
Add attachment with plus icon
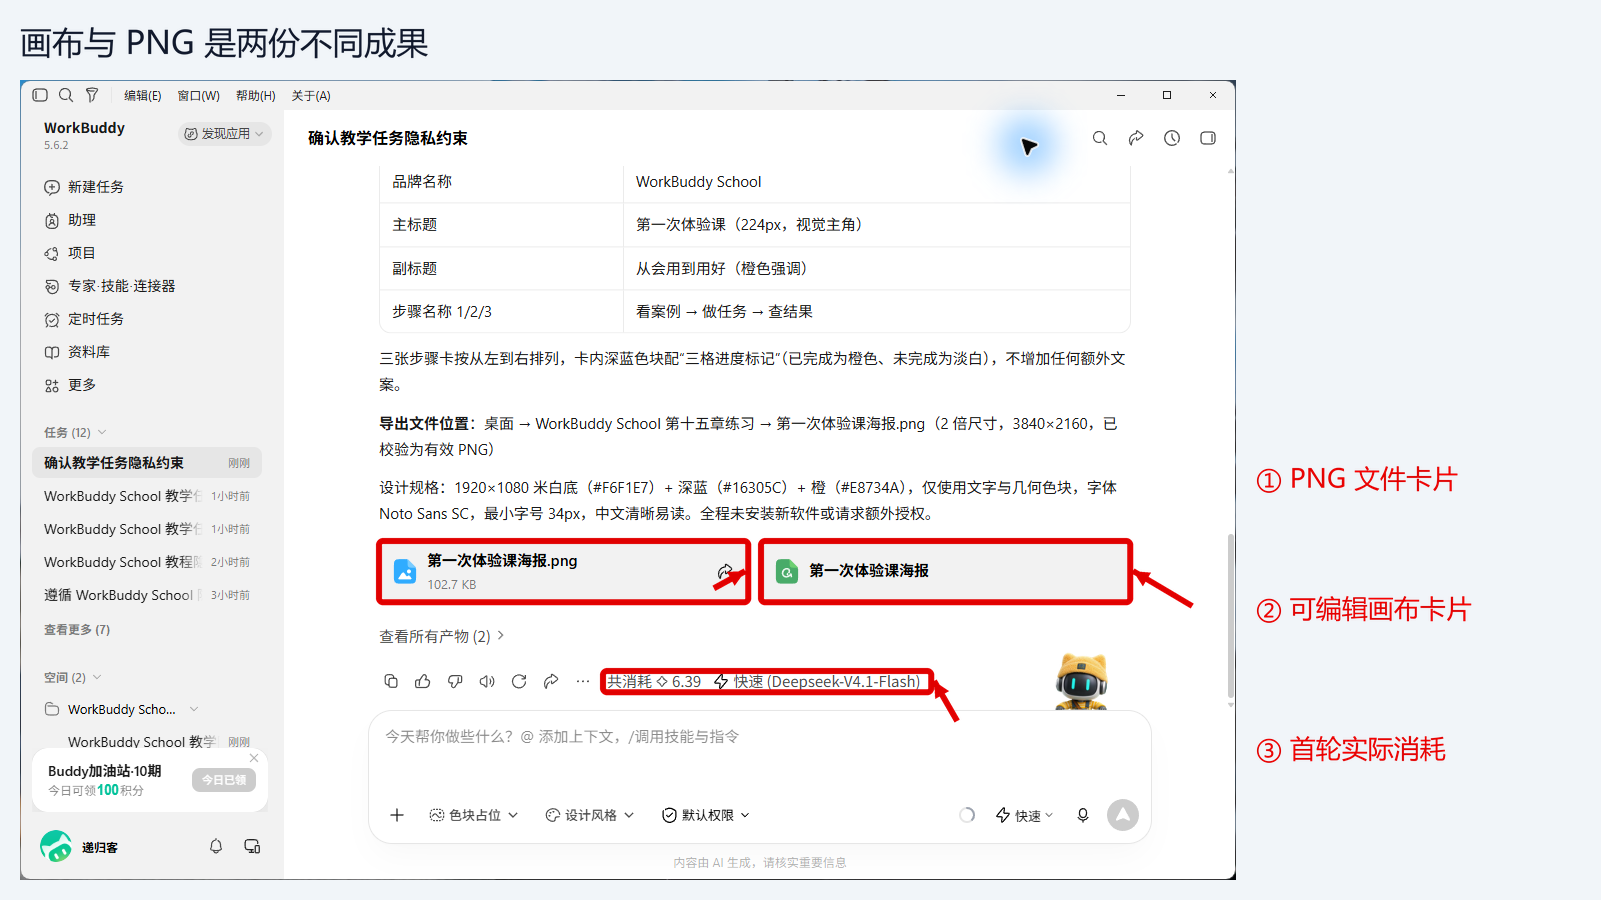397,815
